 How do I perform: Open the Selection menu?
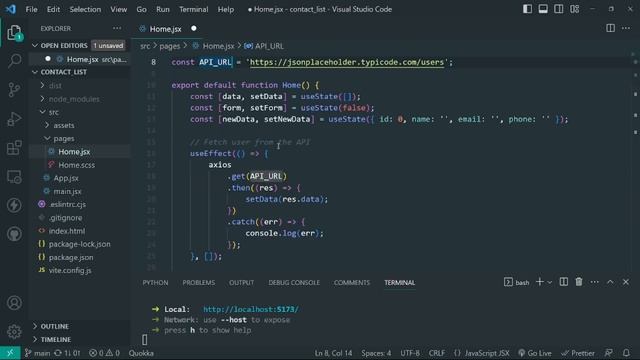[85, 9]
